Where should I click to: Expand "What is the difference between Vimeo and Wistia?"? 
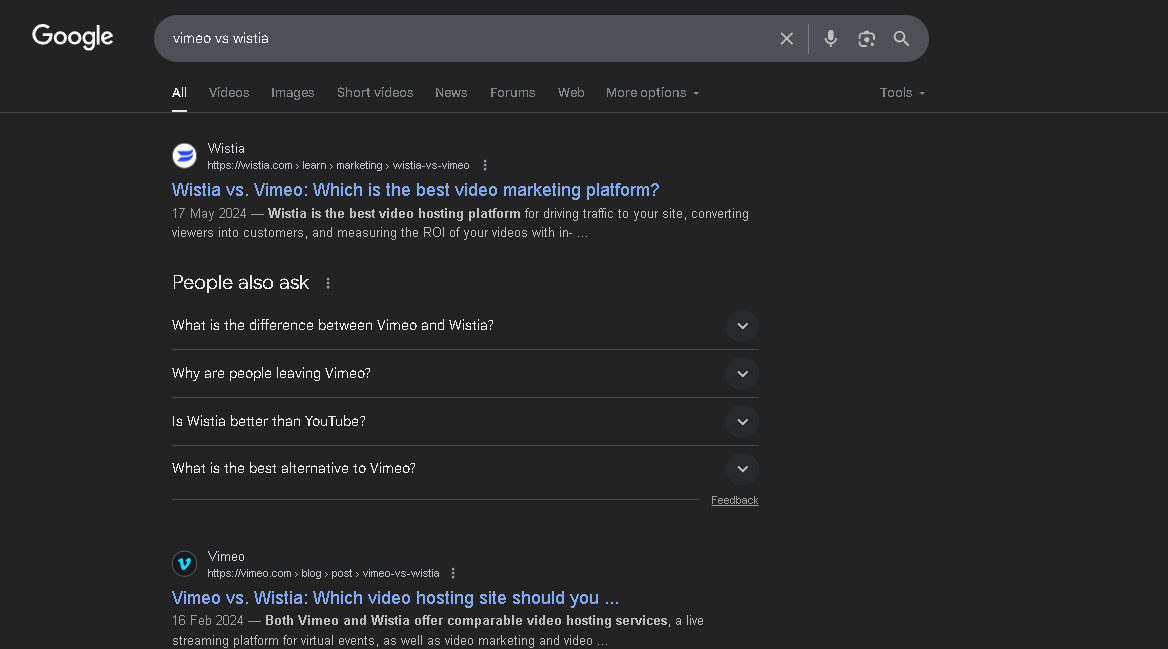pos(742,326)
